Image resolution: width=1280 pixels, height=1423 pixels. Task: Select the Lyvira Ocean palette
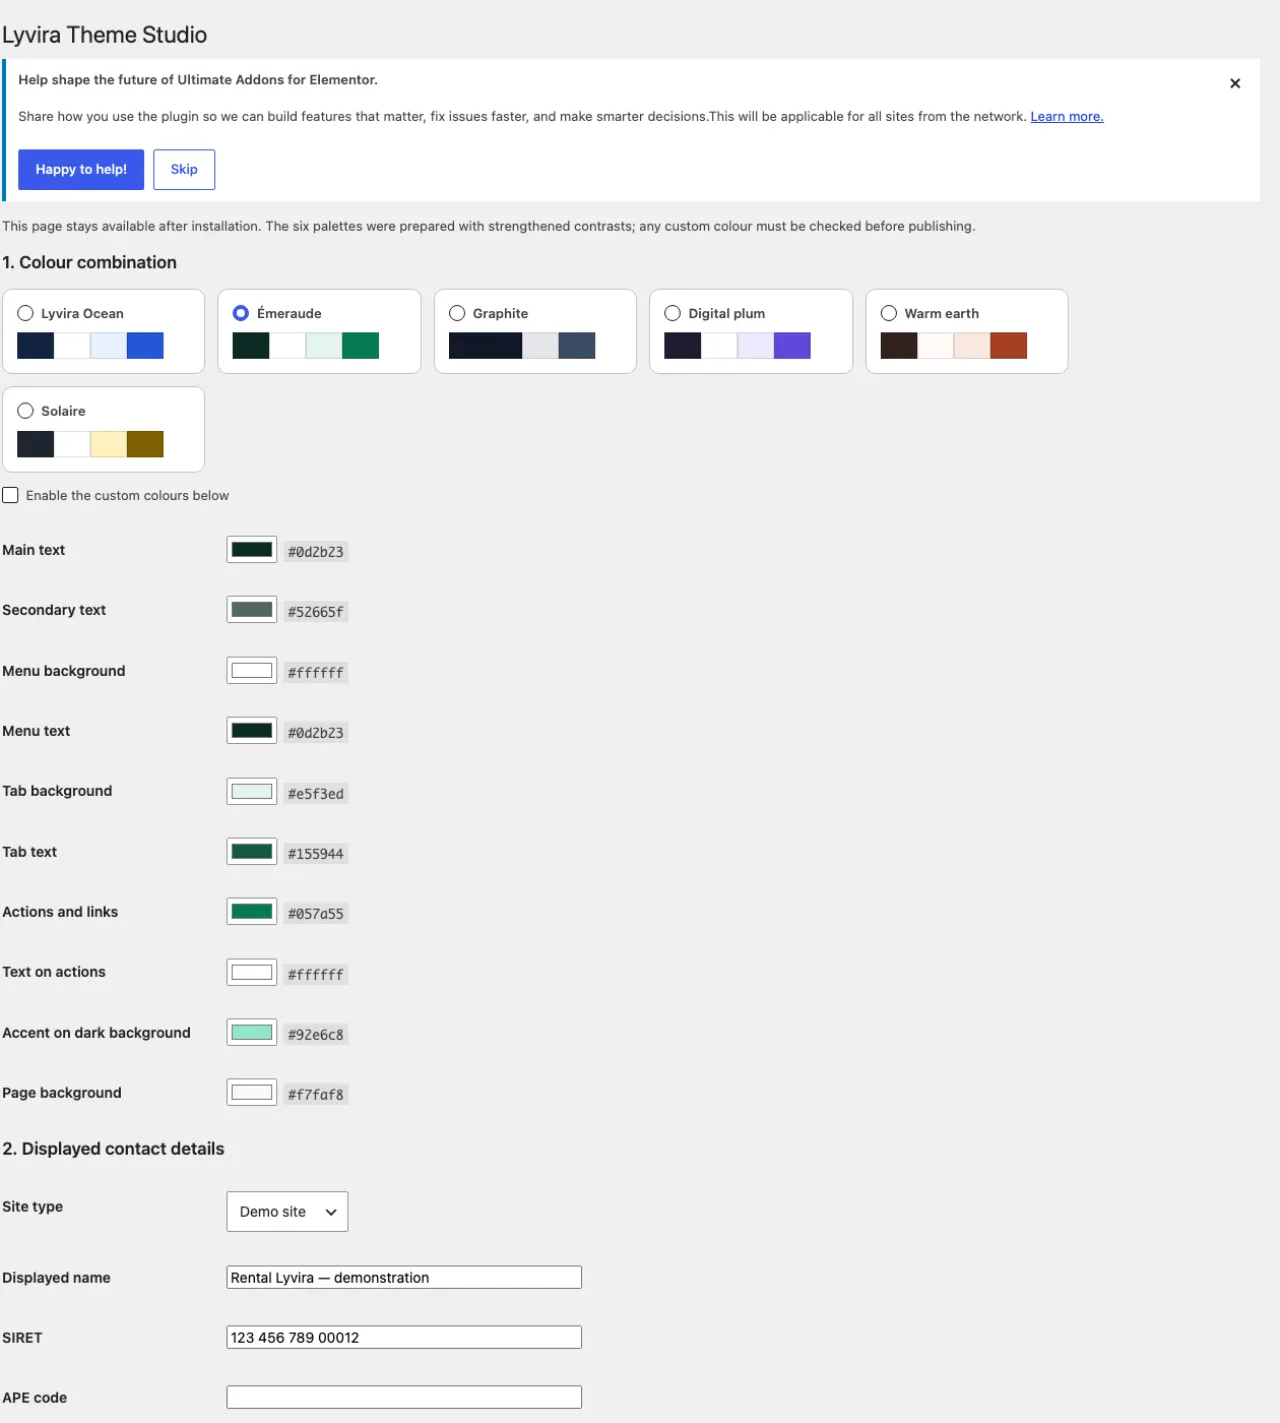(x=25, y=313)
